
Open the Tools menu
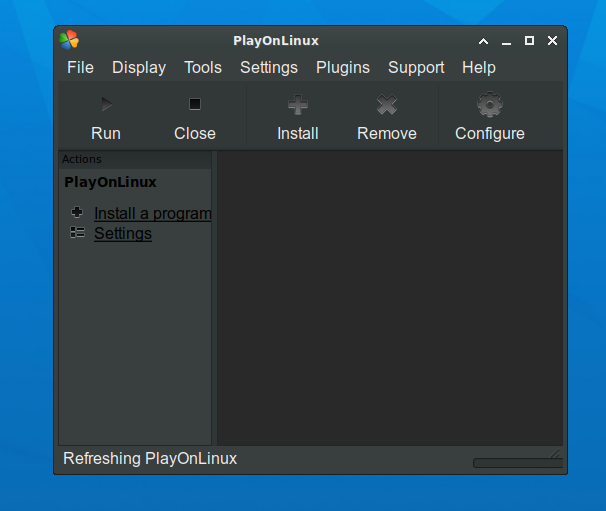click(203, 68)
